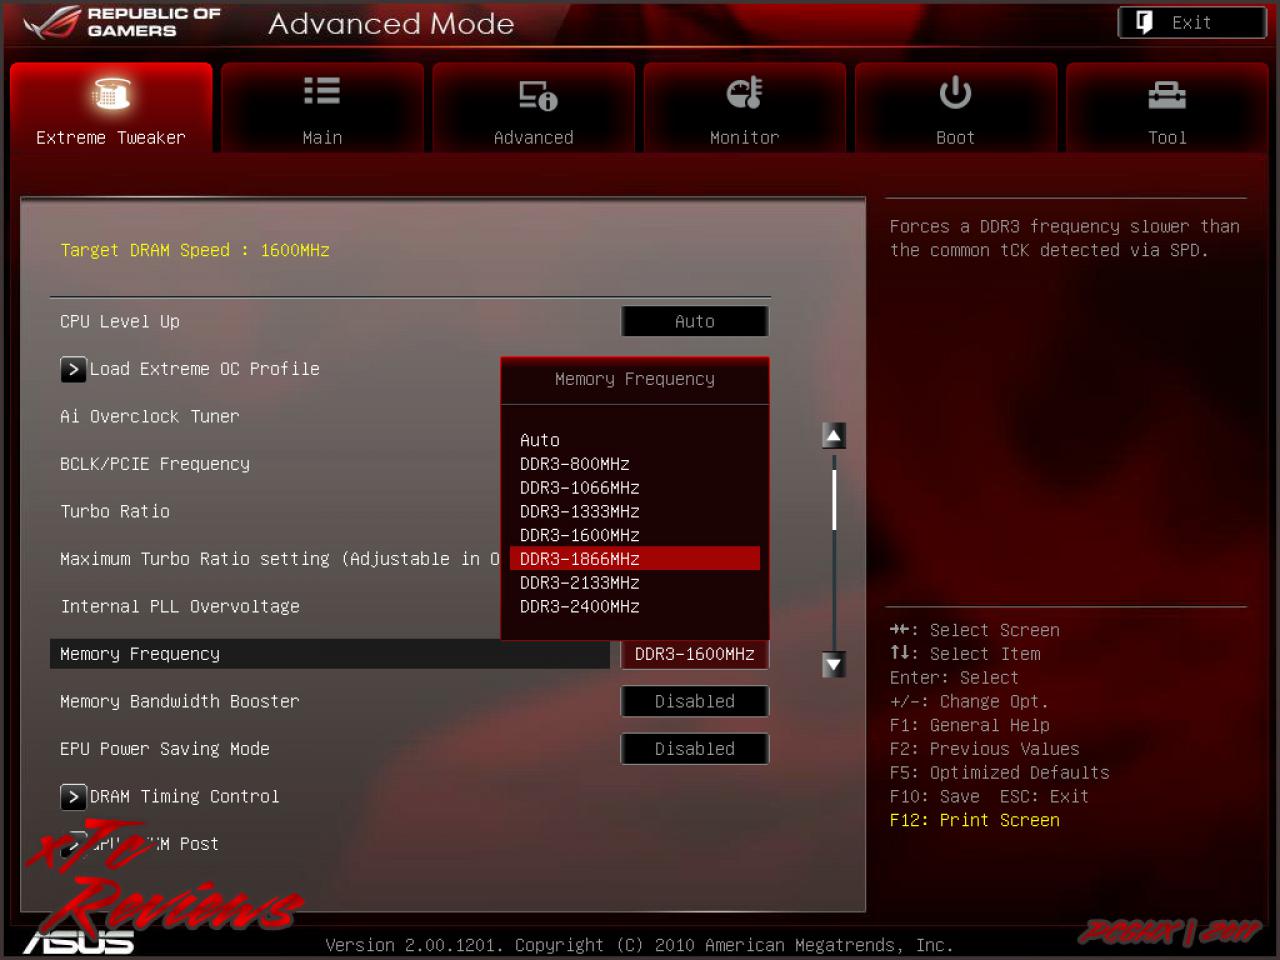Screen dimensions: 1280x960
Task: Click the Monitor gauge icon
Action: click(744, 93)
